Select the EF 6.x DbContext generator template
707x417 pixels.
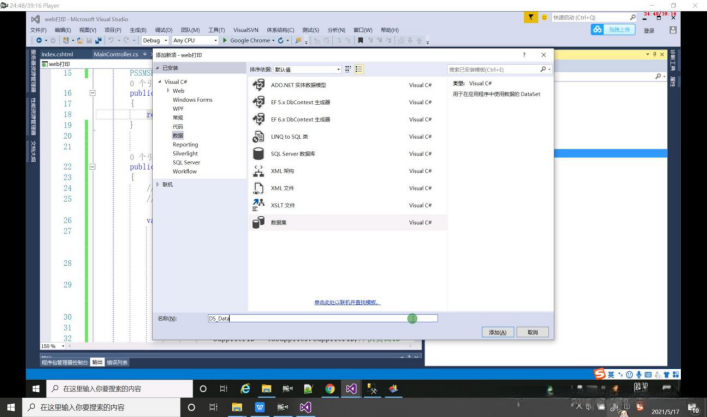(347, 119)
